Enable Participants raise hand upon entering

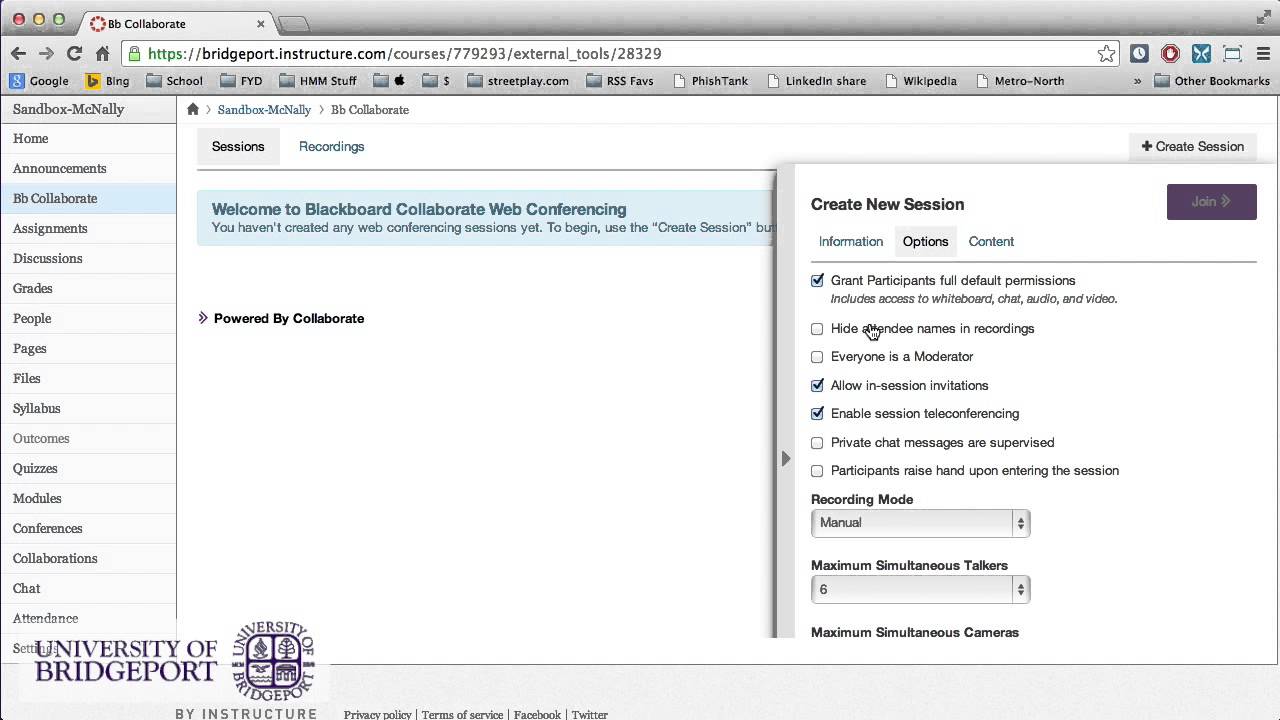tap(817, 471)
